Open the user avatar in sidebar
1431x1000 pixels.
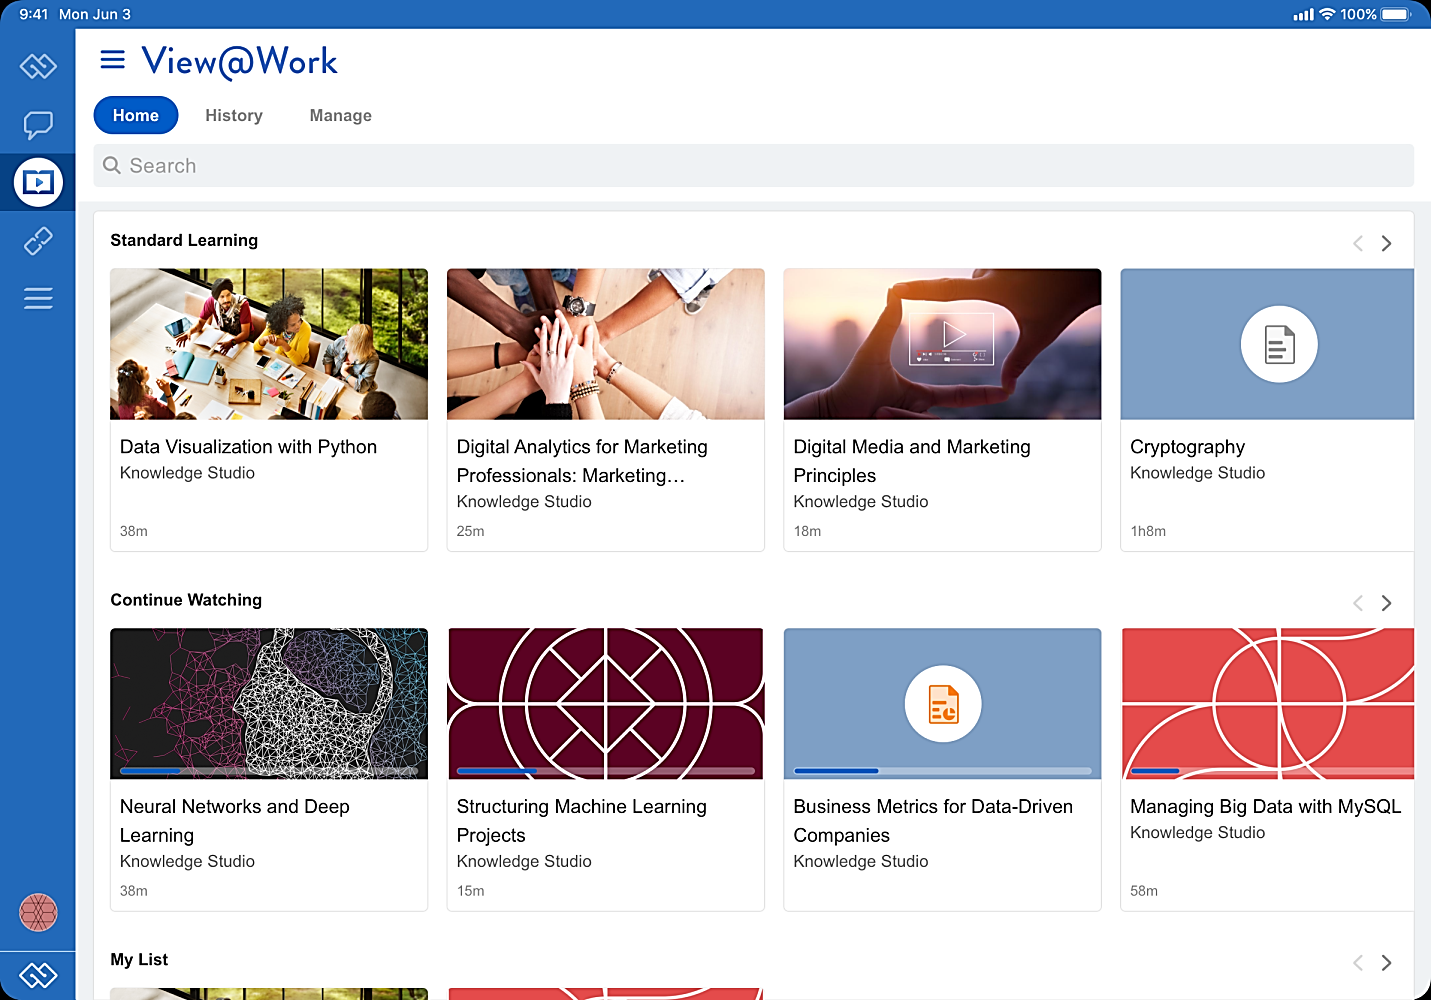38,912
